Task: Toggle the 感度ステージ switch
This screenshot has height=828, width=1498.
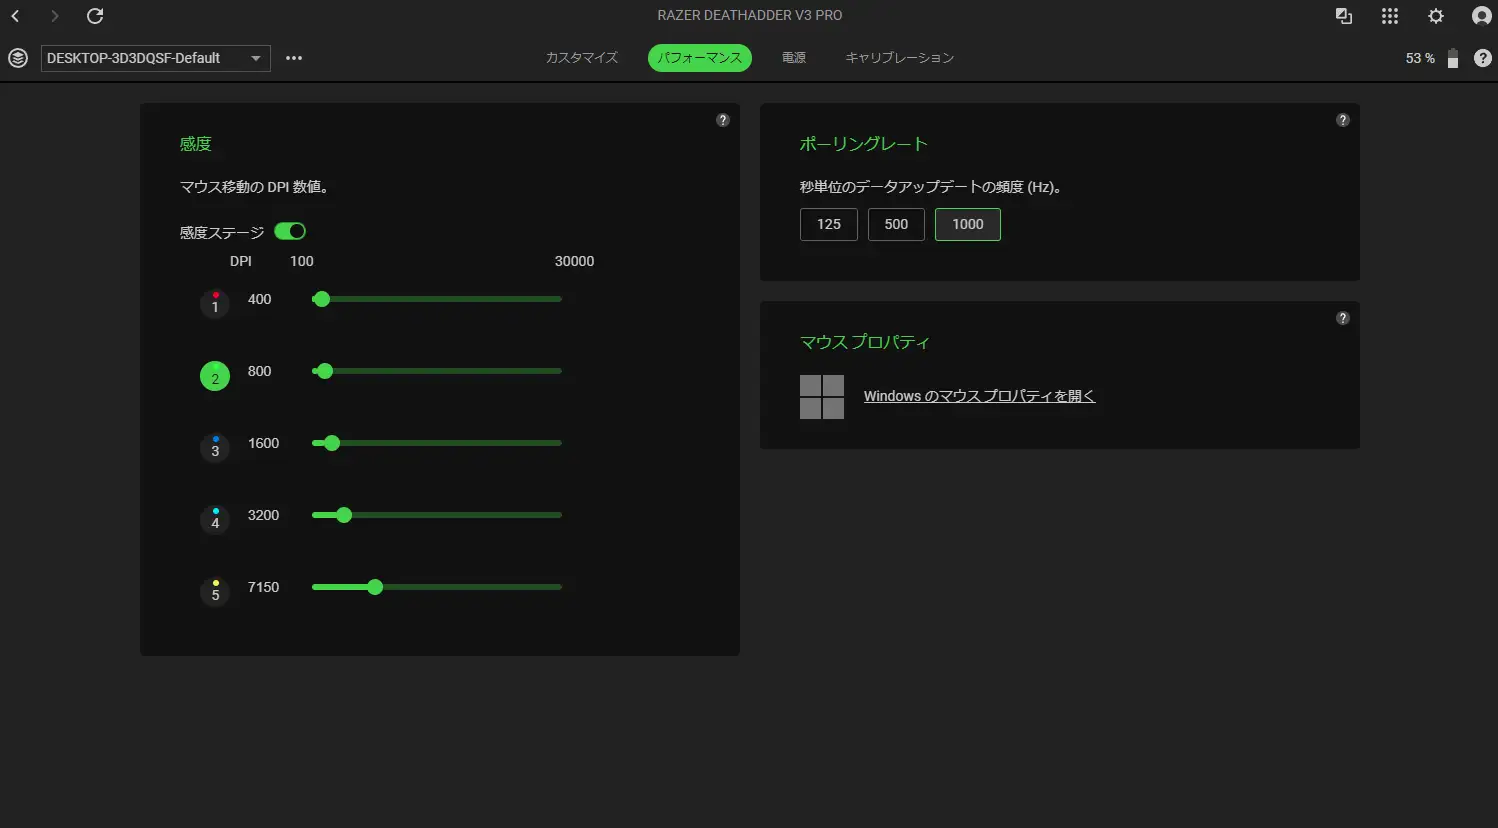Action: coord(290,231)
